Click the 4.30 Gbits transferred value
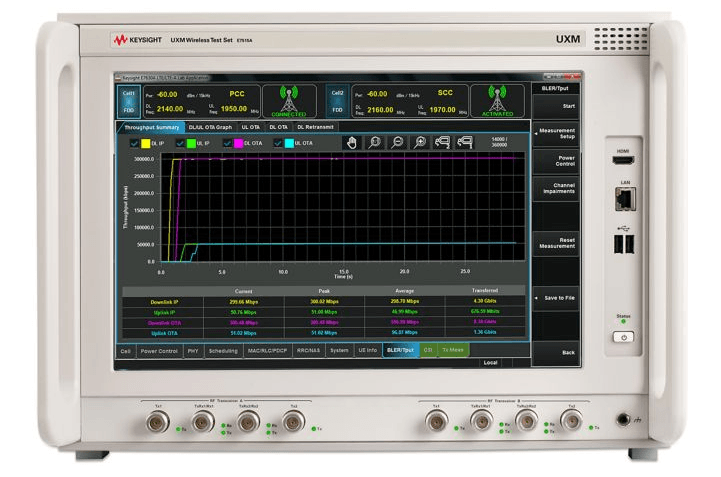 point(485,301)
